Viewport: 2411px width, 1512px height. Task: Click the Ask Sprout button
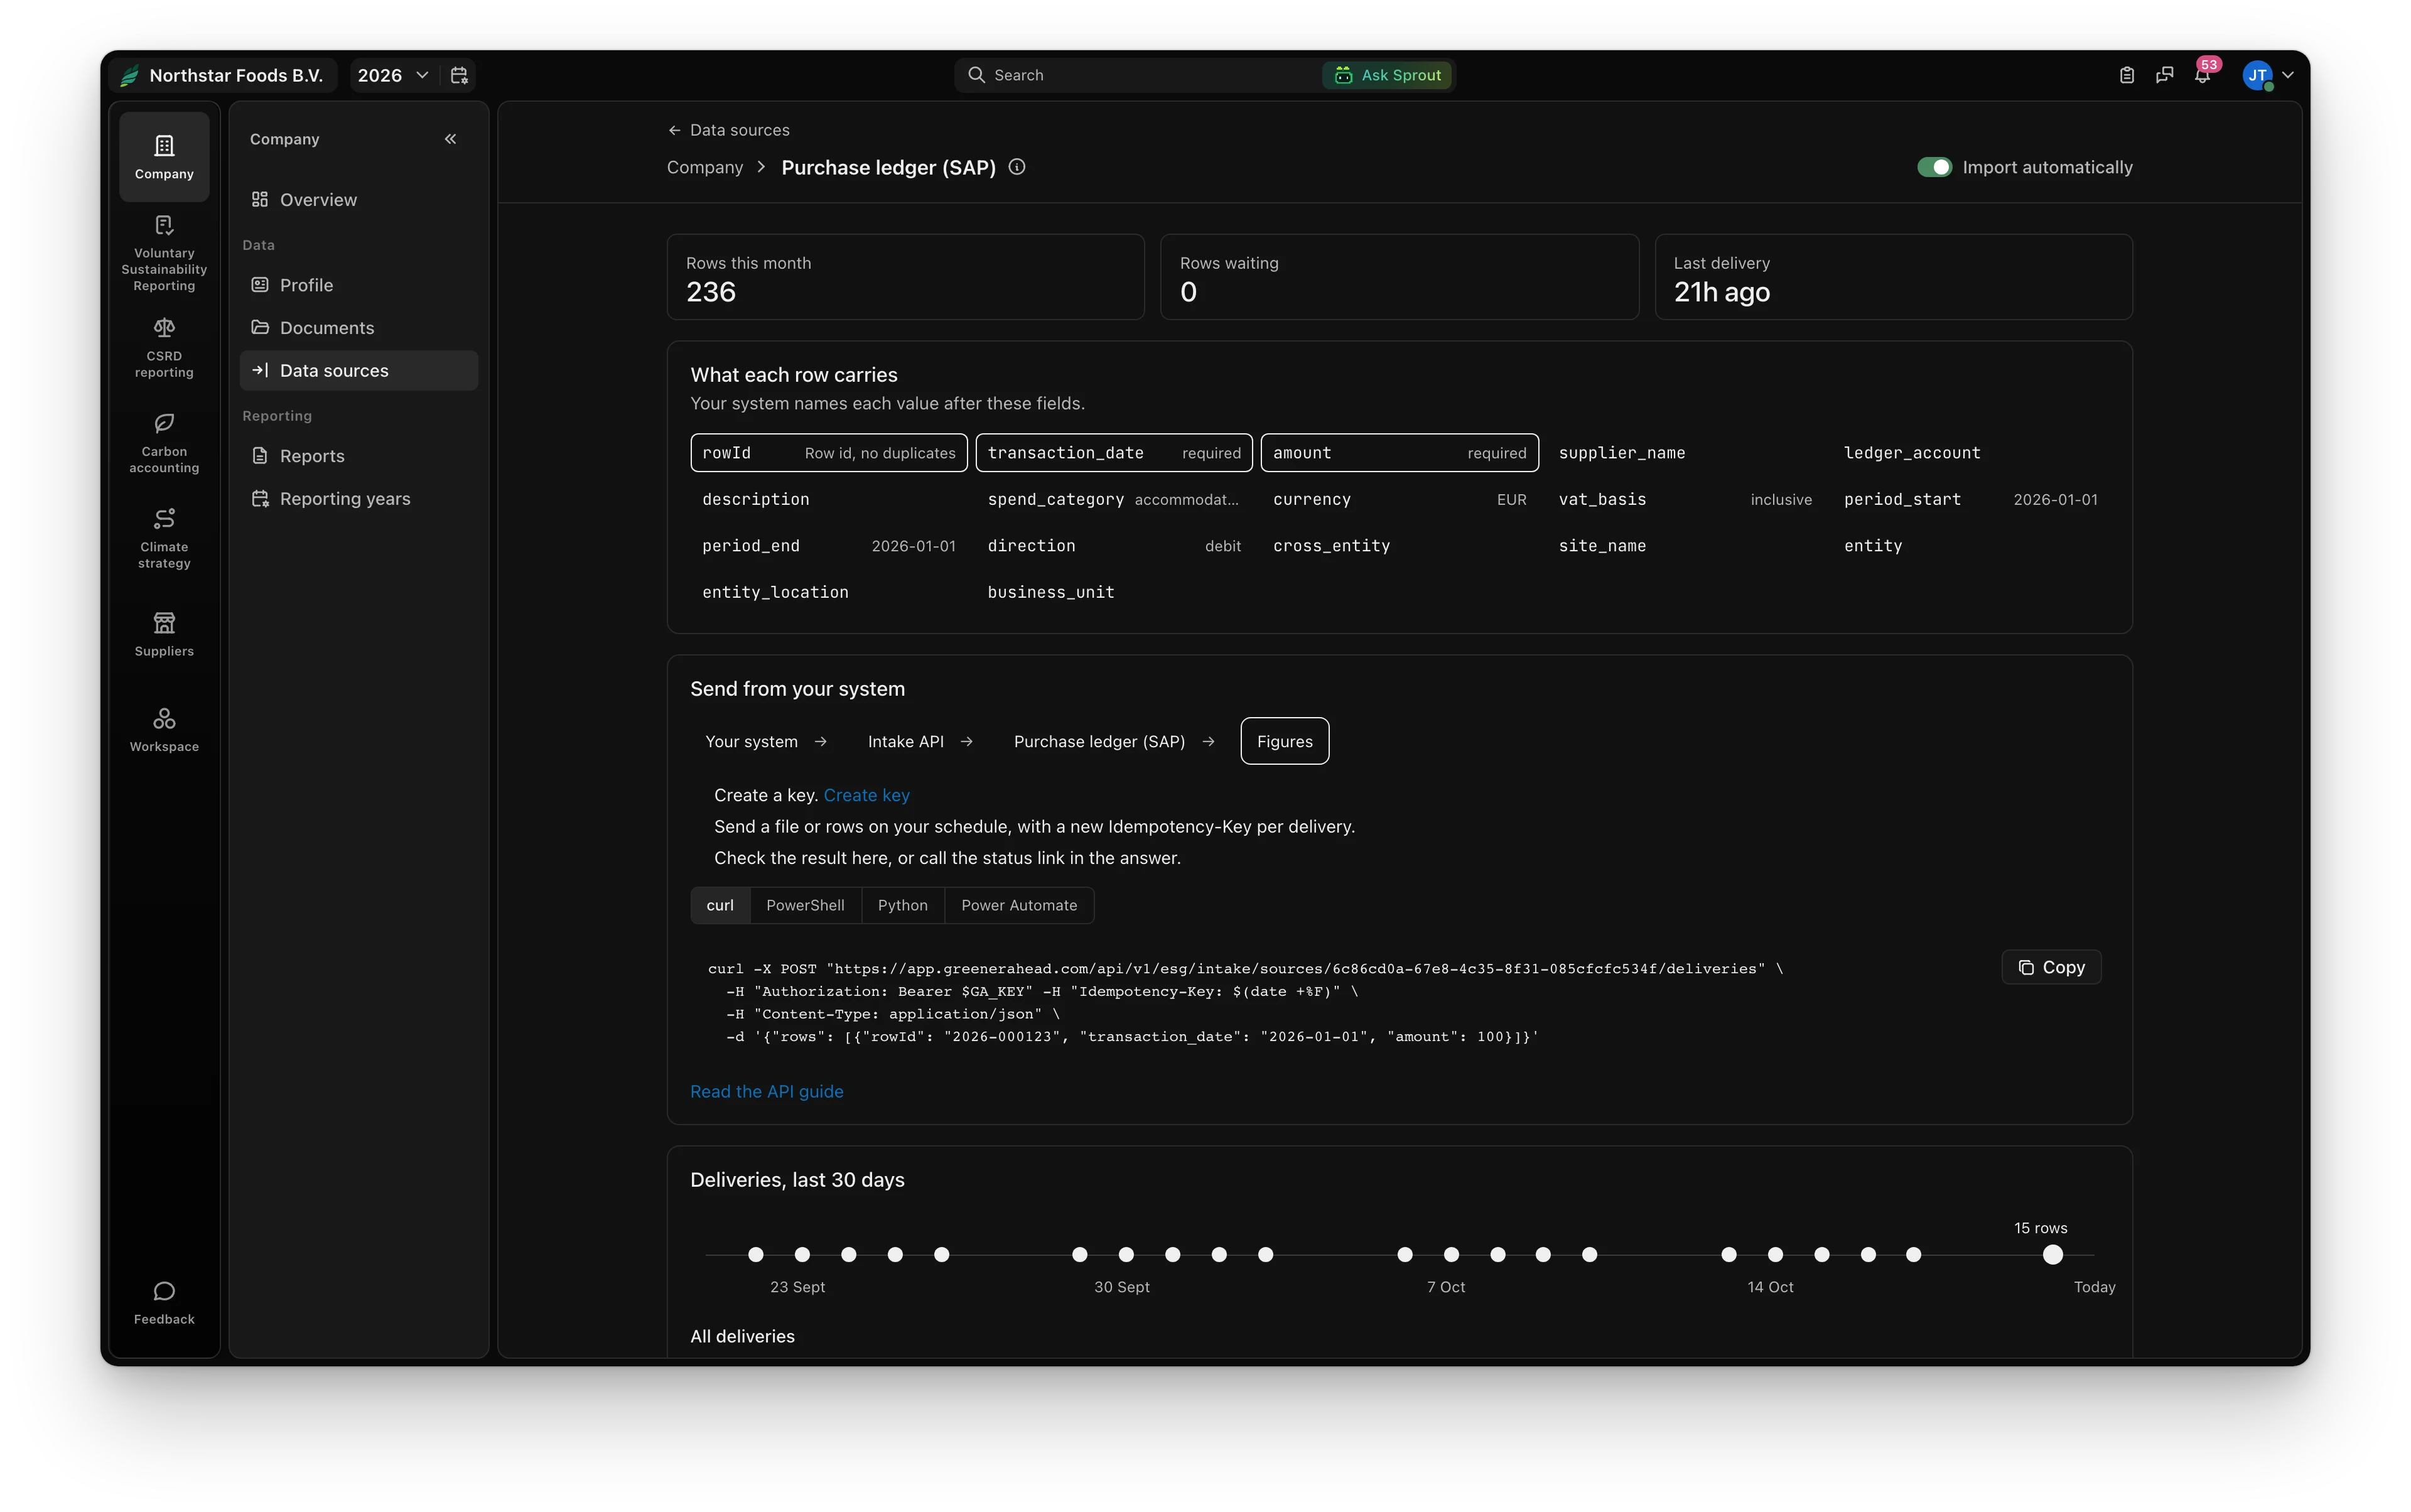click(1387, 75)
